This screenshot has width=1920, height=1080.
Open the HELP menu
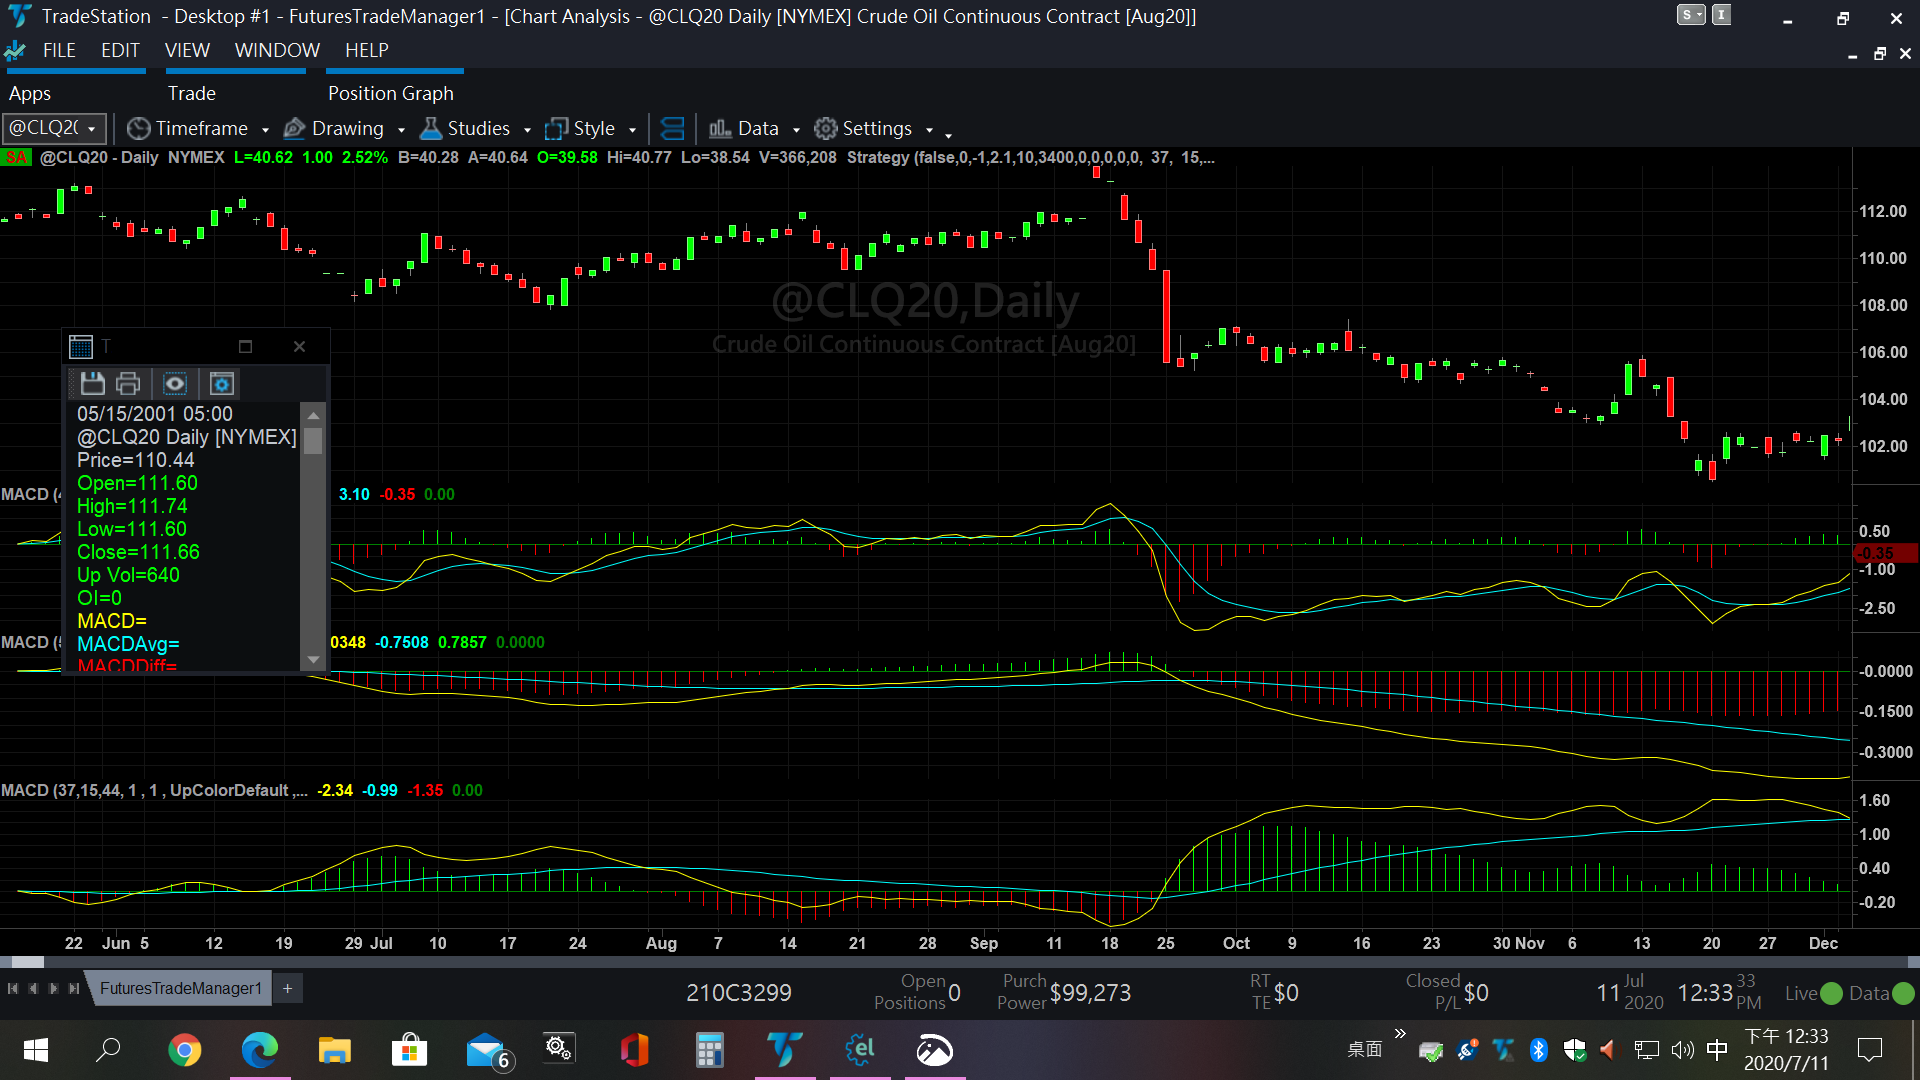point(367,50)
